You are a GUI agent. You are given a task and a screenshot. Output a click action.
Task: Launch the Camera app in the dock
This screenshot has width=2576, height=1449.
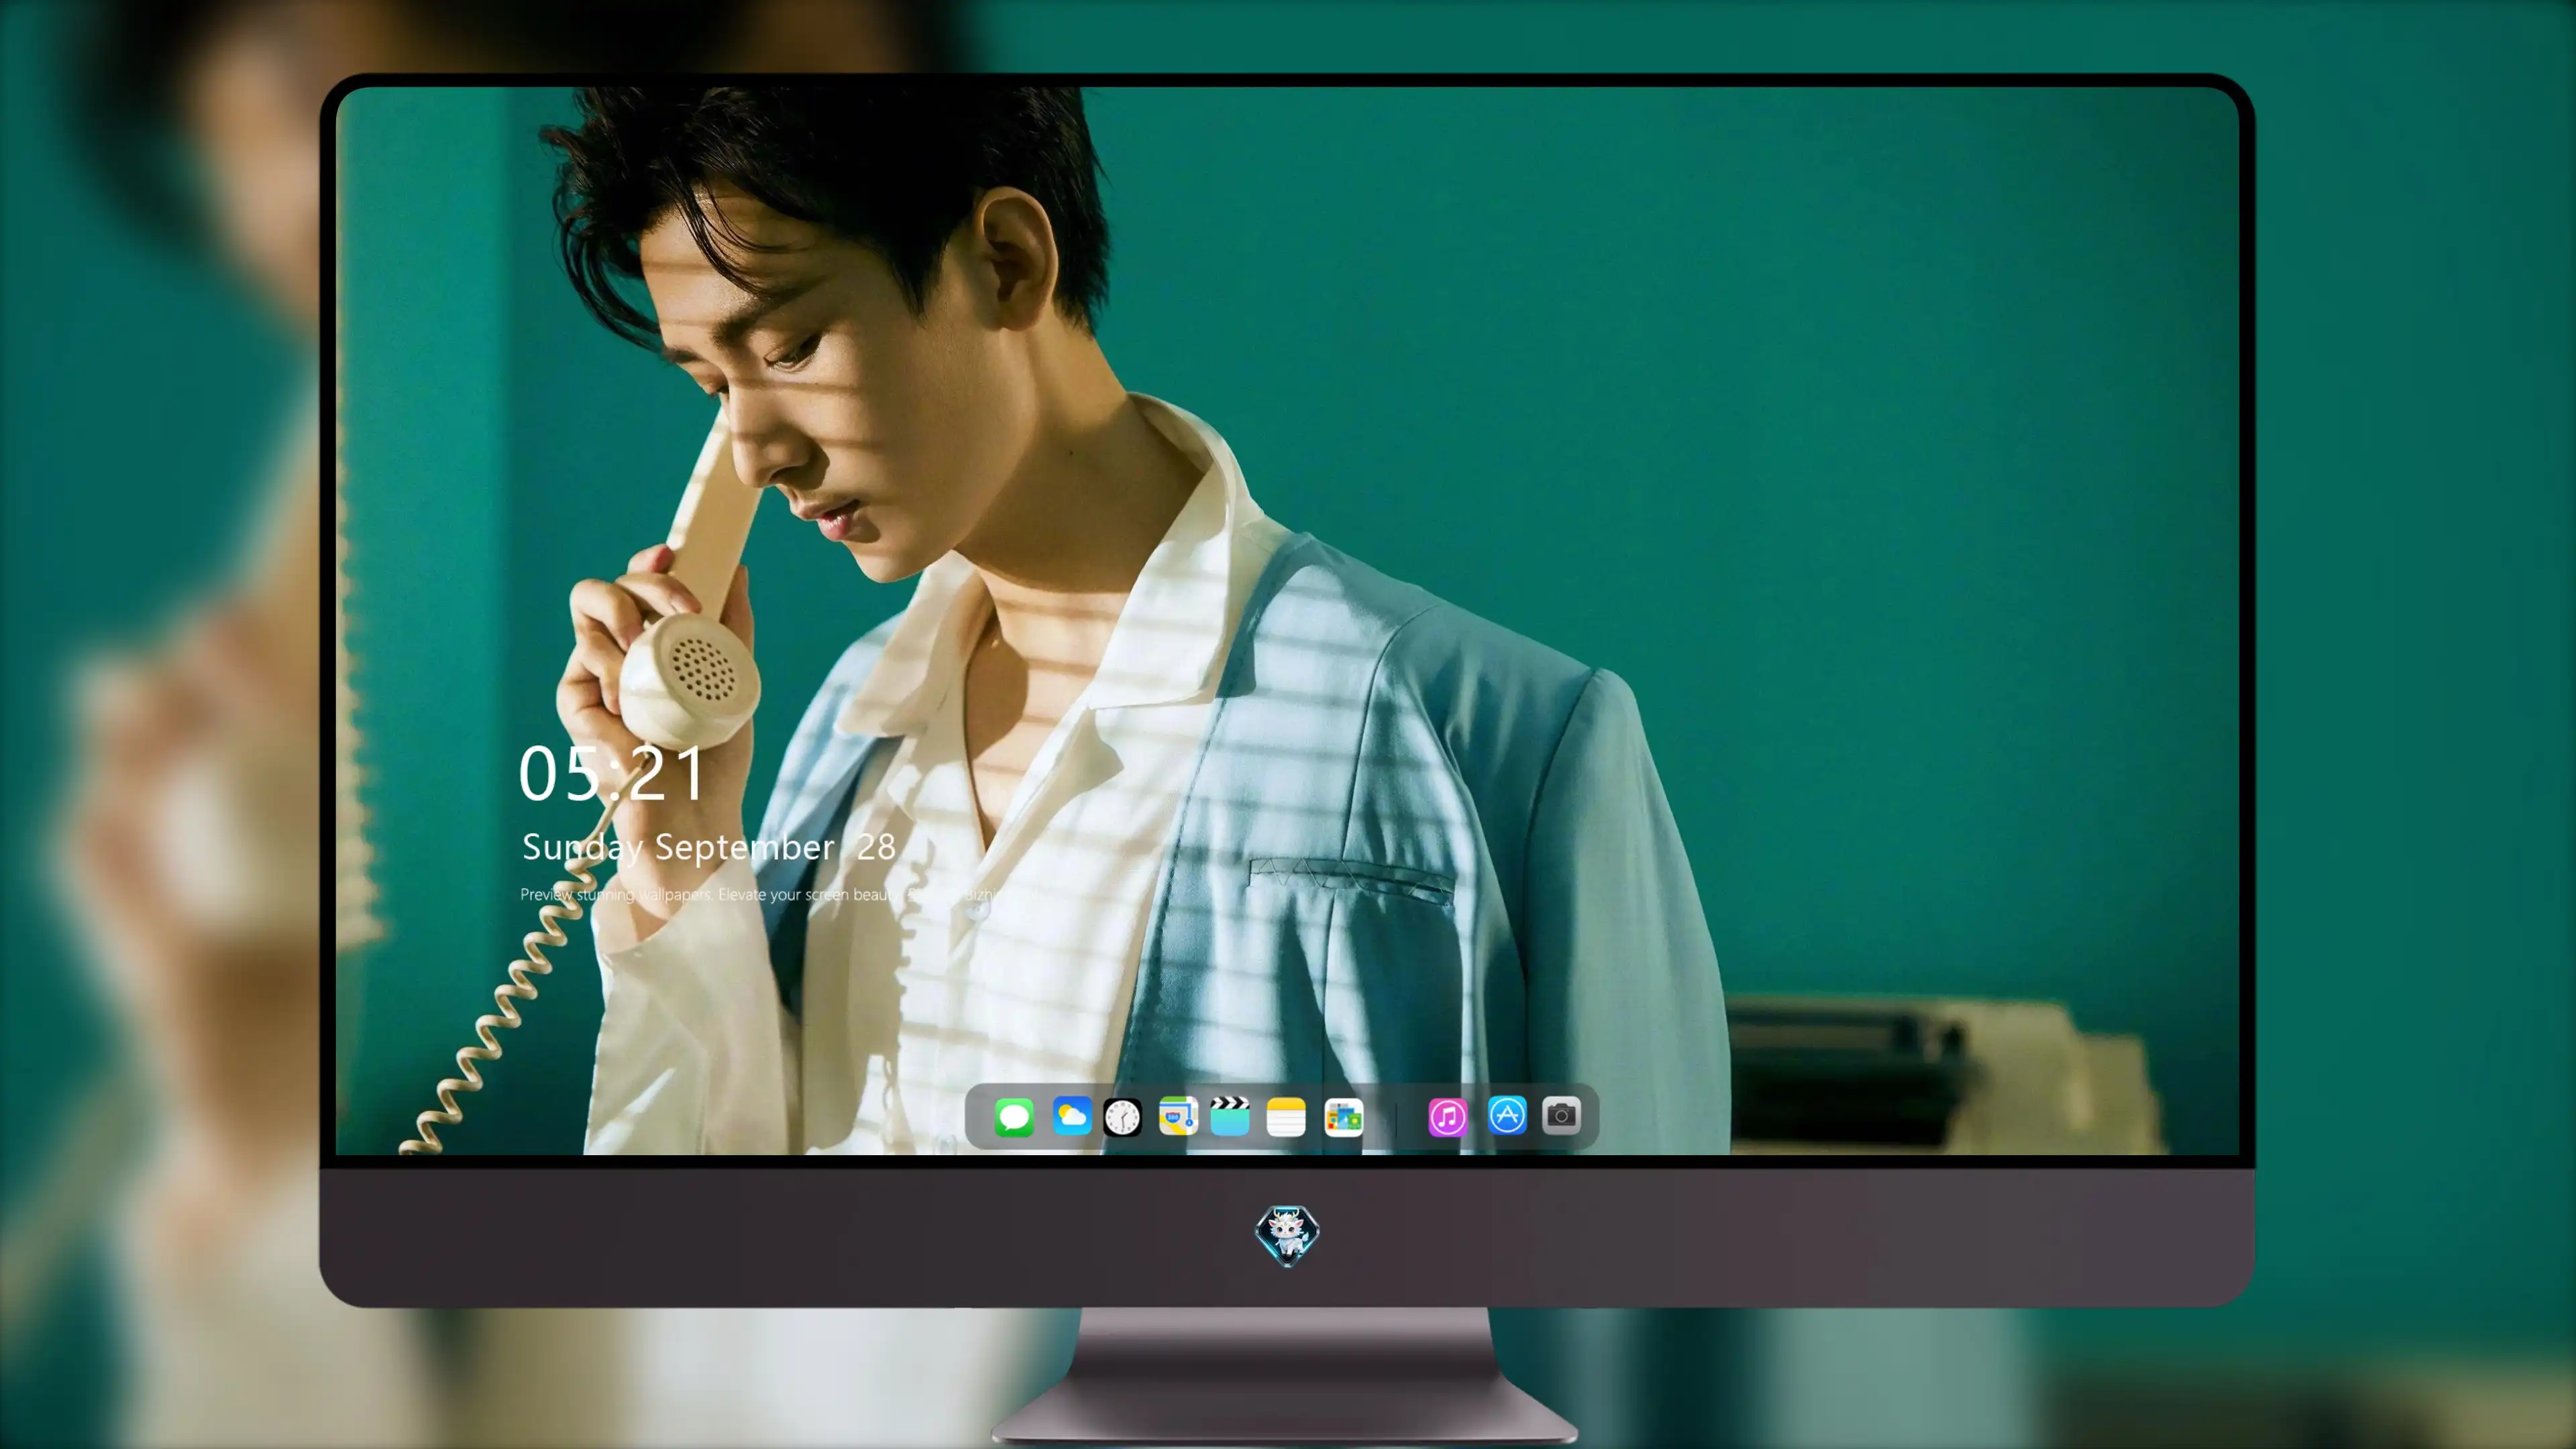(x=1561, y=1115)
